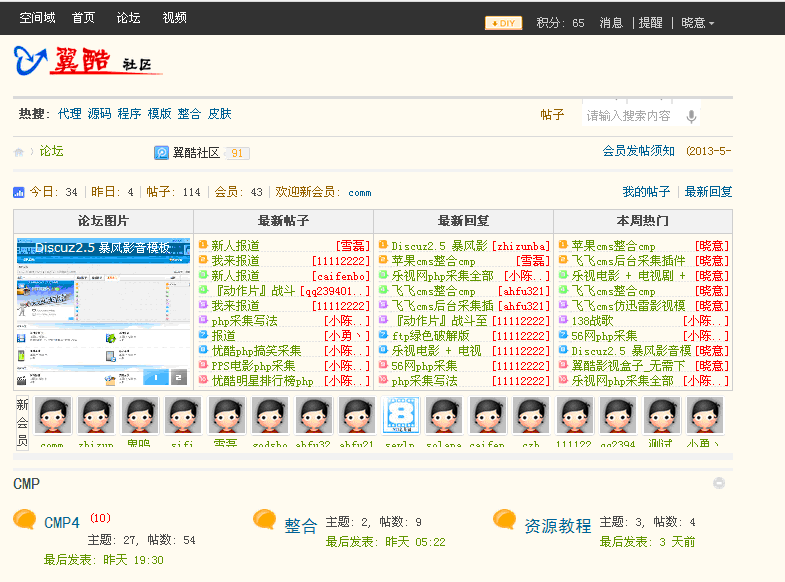785x582 pixels.
Task: Open the 资源教程 forum
Action: (x=558, y=526)
